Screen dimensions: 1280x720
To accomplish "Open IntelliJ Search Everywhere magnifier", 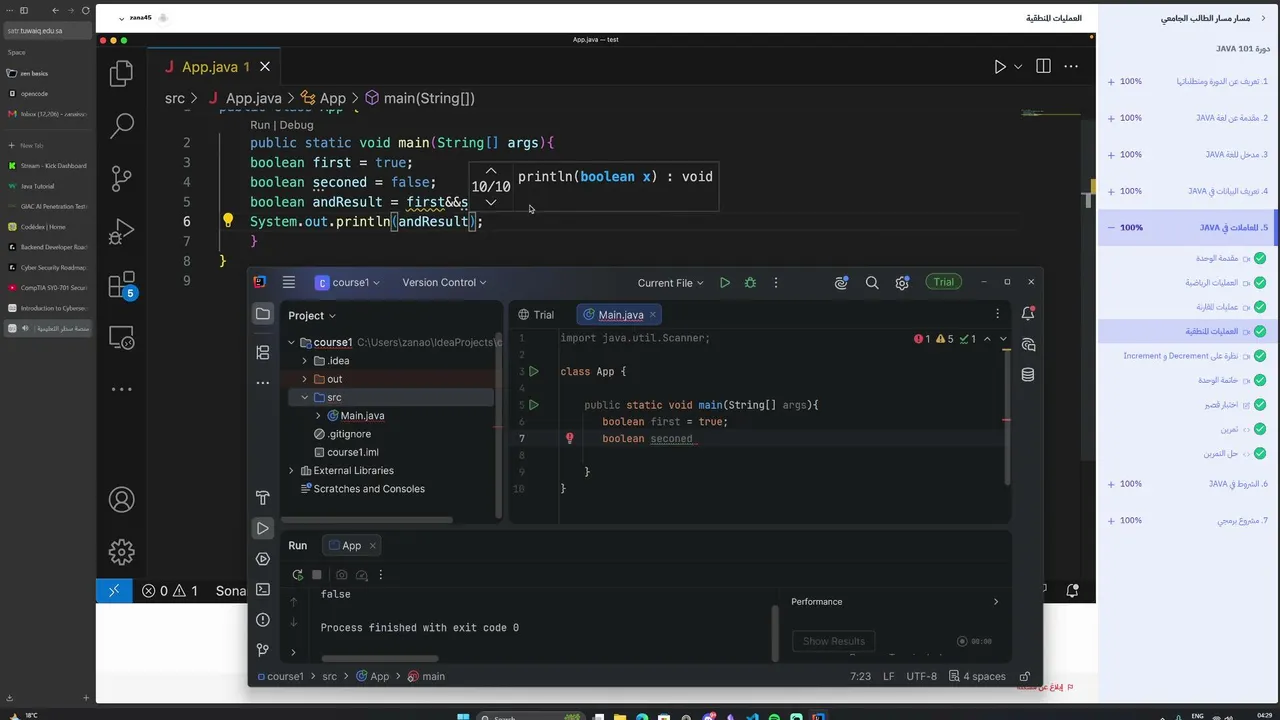I will 872,283.
